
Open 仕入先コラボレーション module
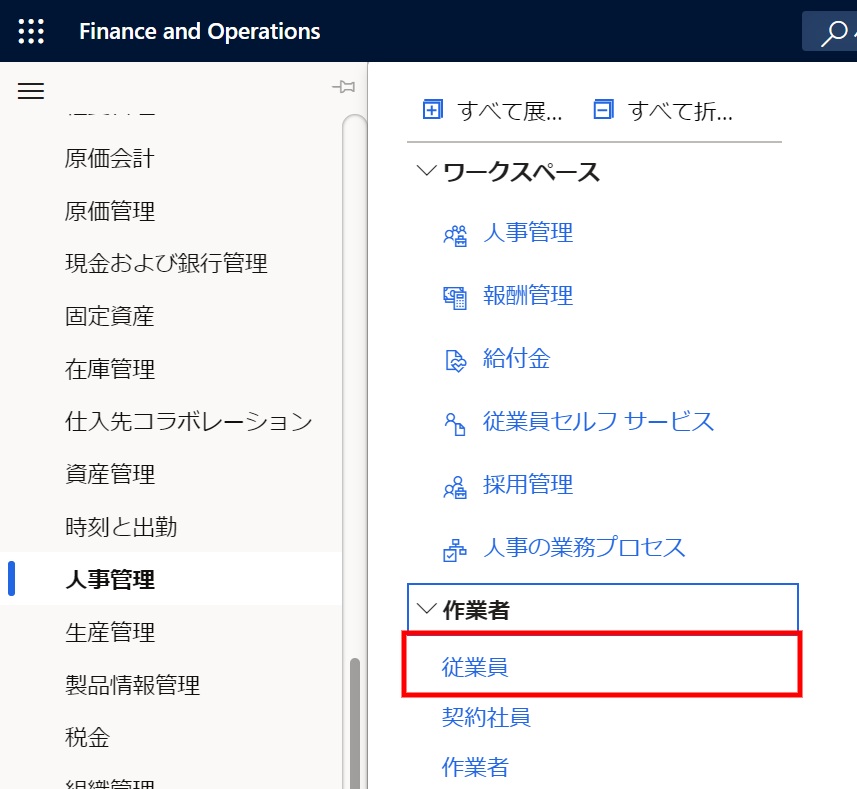coord(189,421)
